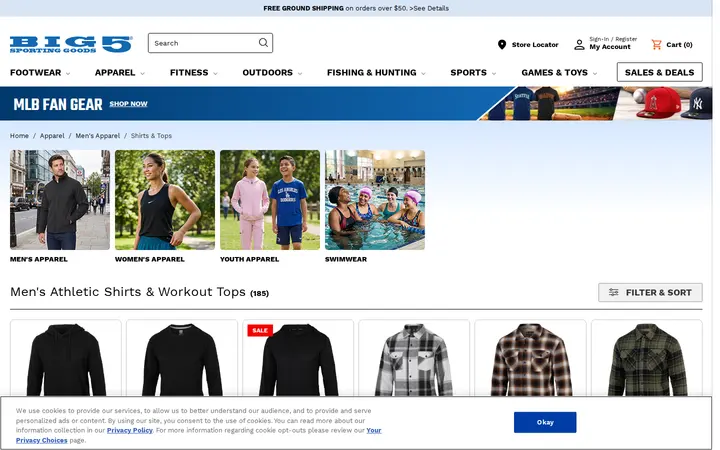Open the FISHING & HUNTING menu
This screenshot has width=720, height=450.
(x=371, y=73)
